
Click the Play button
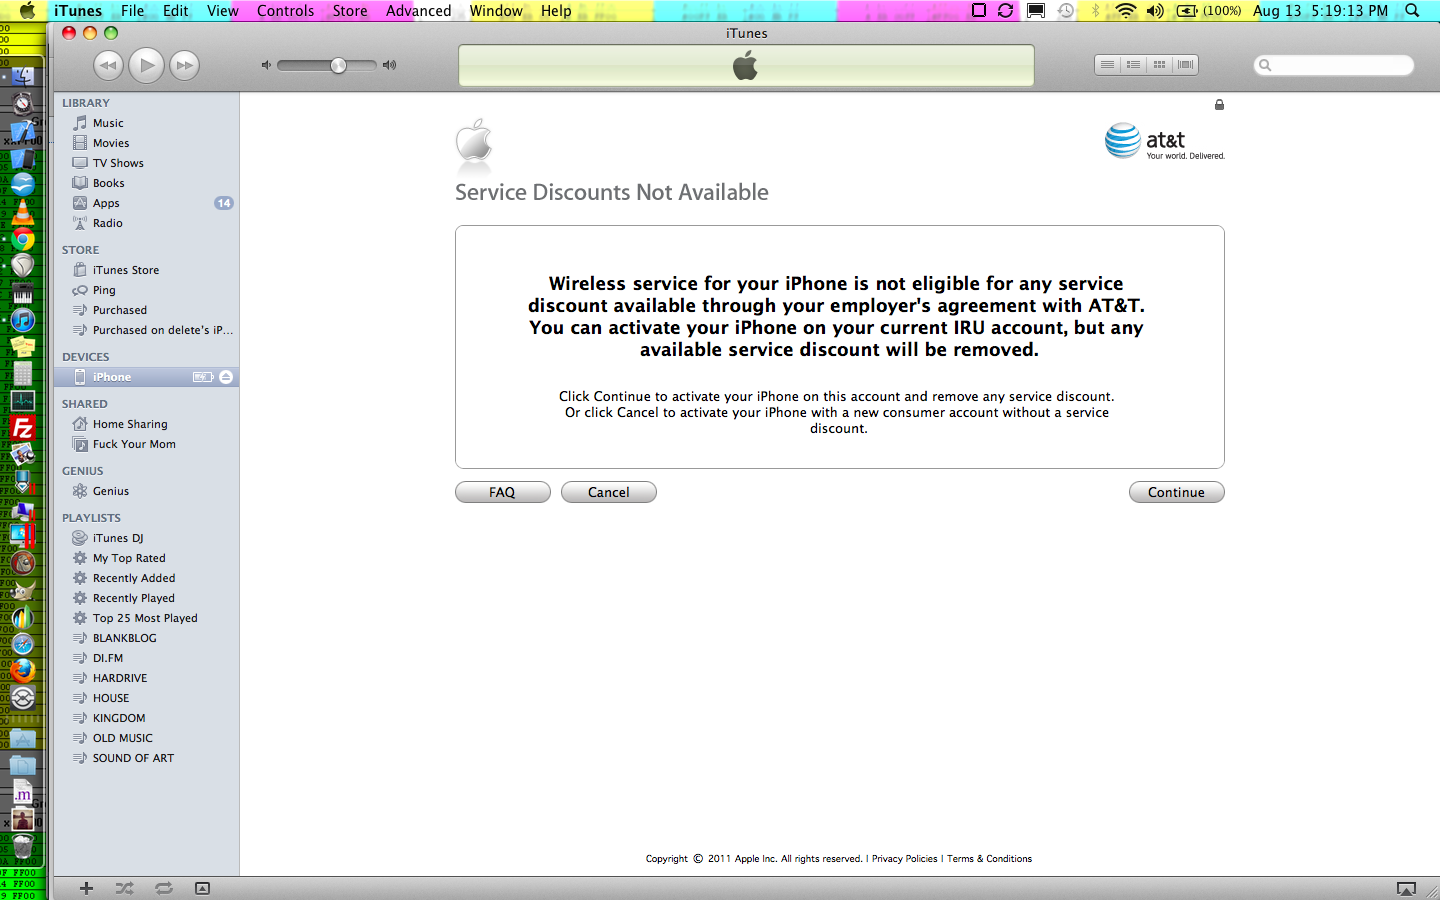click(146, 65)
